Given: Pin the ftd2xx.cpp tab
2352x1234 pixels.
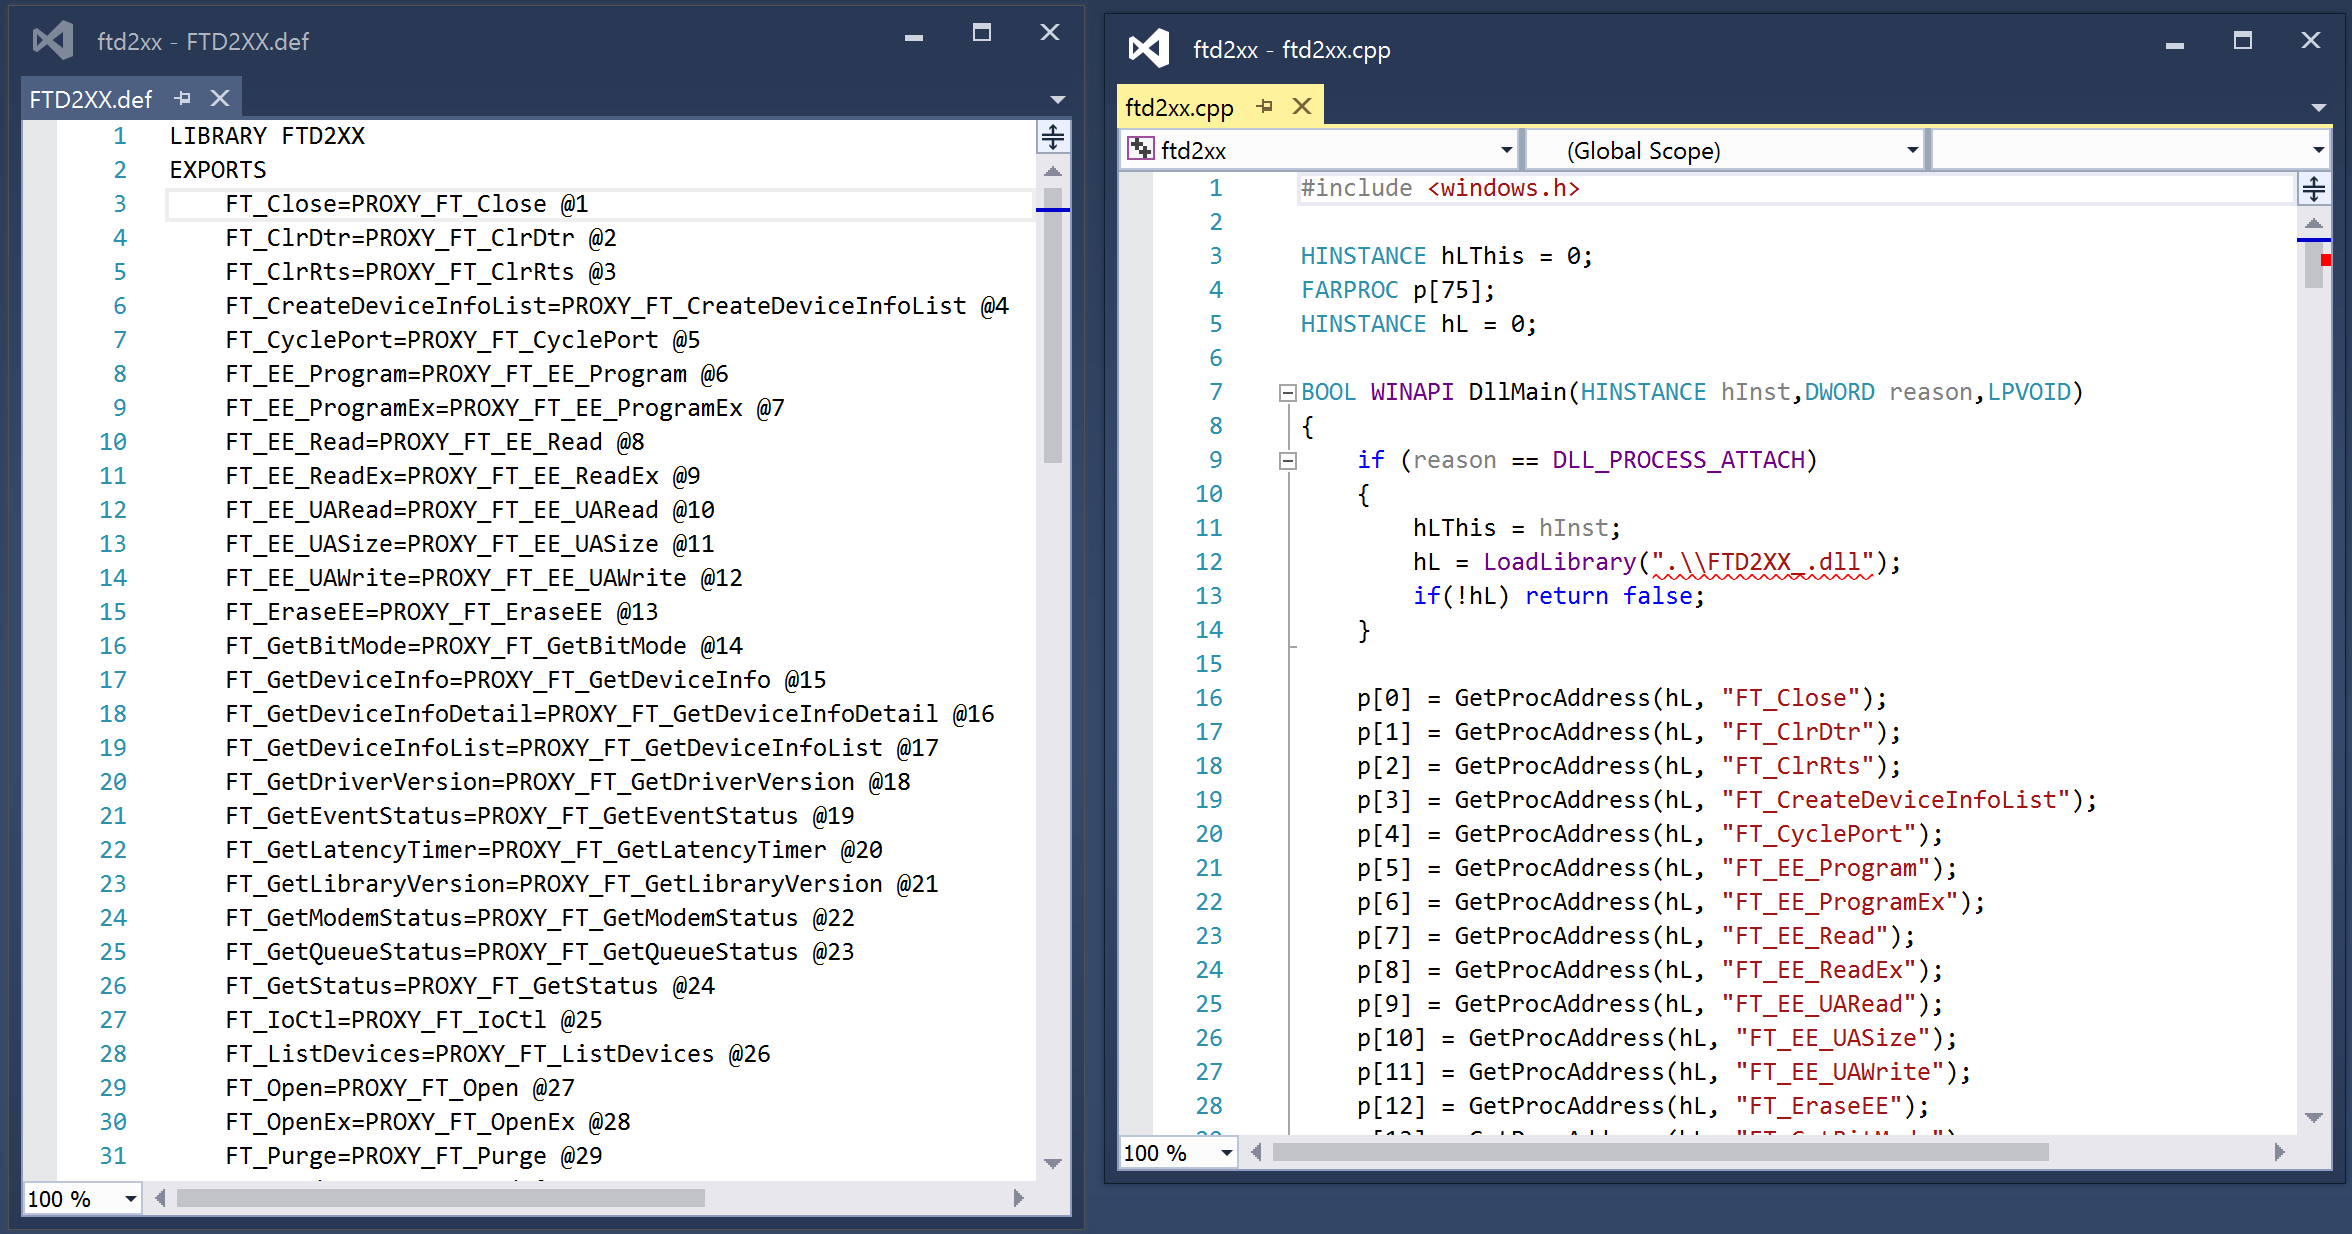Looking at the screenshot, I should 1265,106.
